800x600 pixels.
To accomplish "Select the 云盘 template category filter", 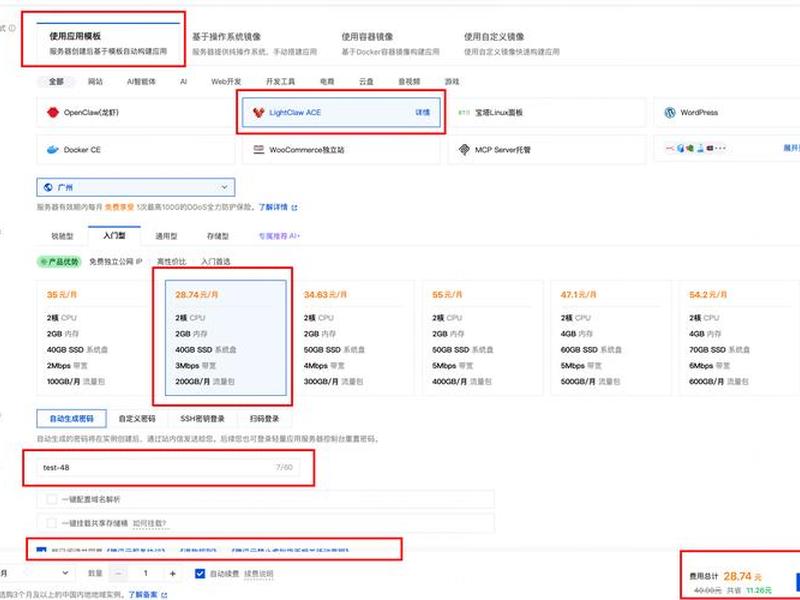I will pyautogui.click(x=366, y=81).
